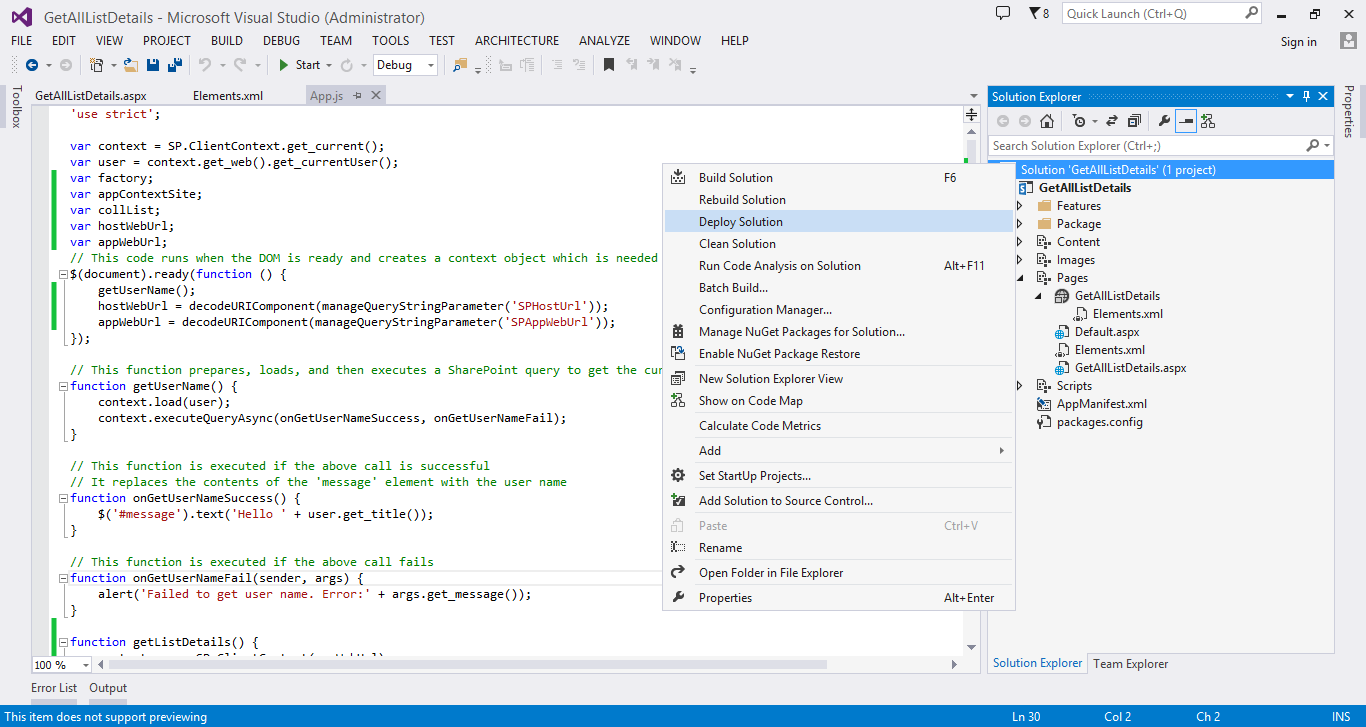
Task: Click the Navigate Backward arrow in the main toolbar
Action: pyautogui.click(x=31, y=65)
